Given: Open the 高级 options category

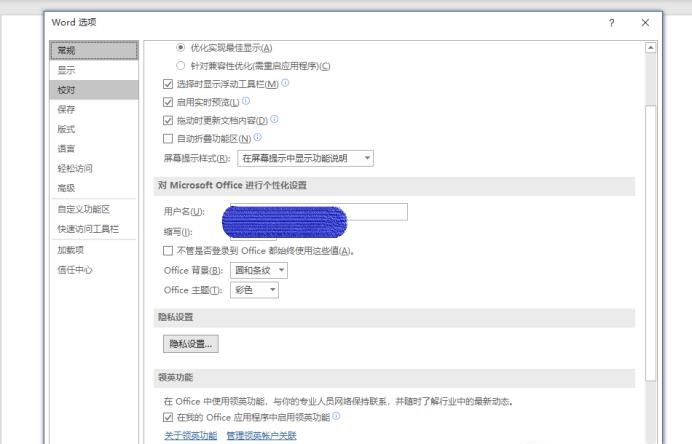Looking at the screenshot, I should tap(94, 188).
